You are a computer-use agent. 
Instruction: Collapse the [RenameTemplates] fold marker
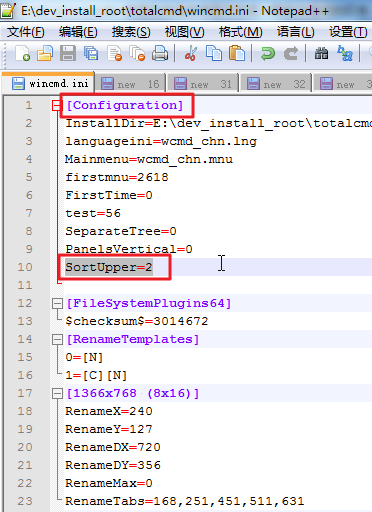57,339
